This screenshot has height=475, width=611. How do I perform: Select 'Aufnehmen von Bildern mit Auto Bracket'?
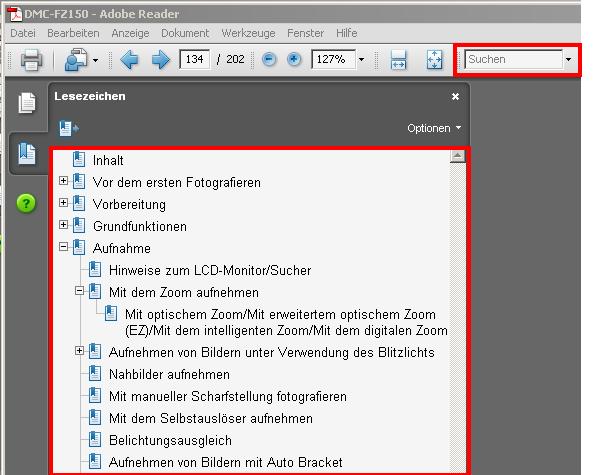pyautogui.click(x=226, y=462)
